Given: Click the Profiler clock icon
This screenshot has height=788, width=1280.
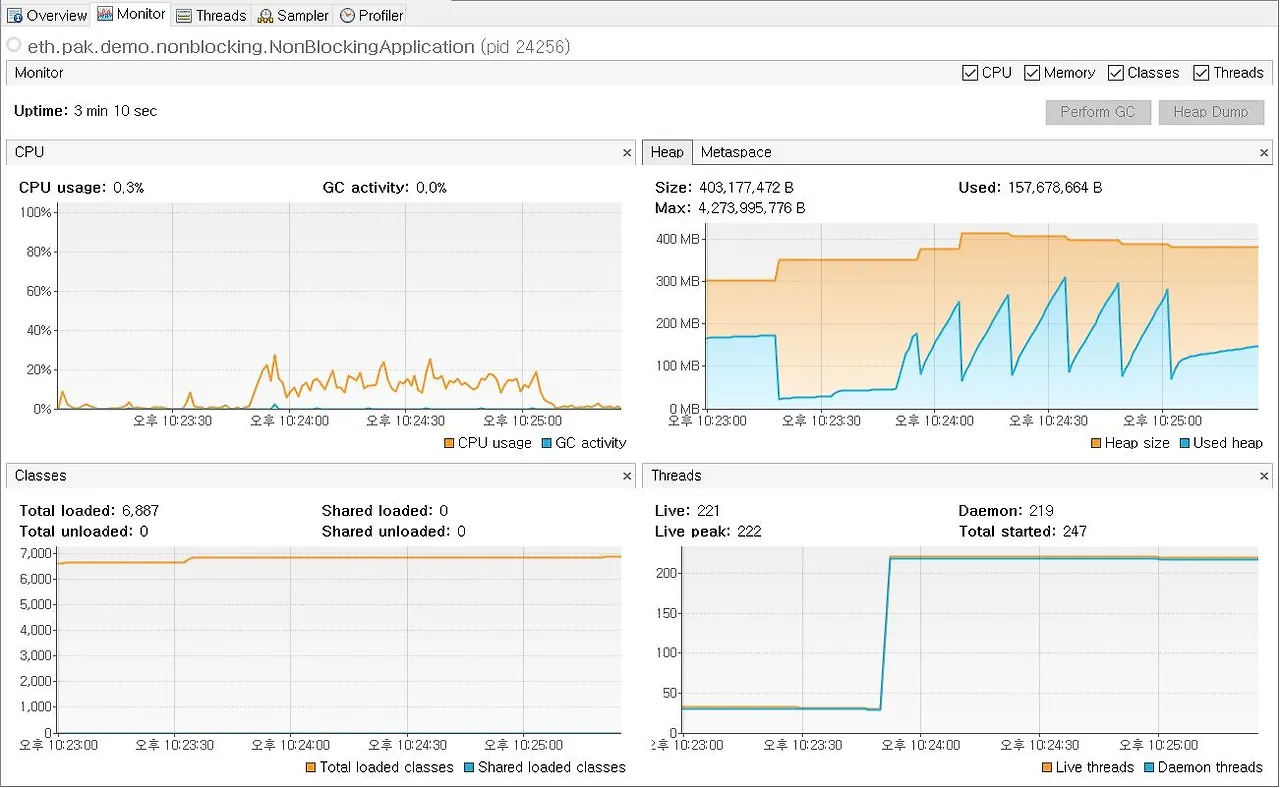Looking at the screenshot, I should (347, 15).
